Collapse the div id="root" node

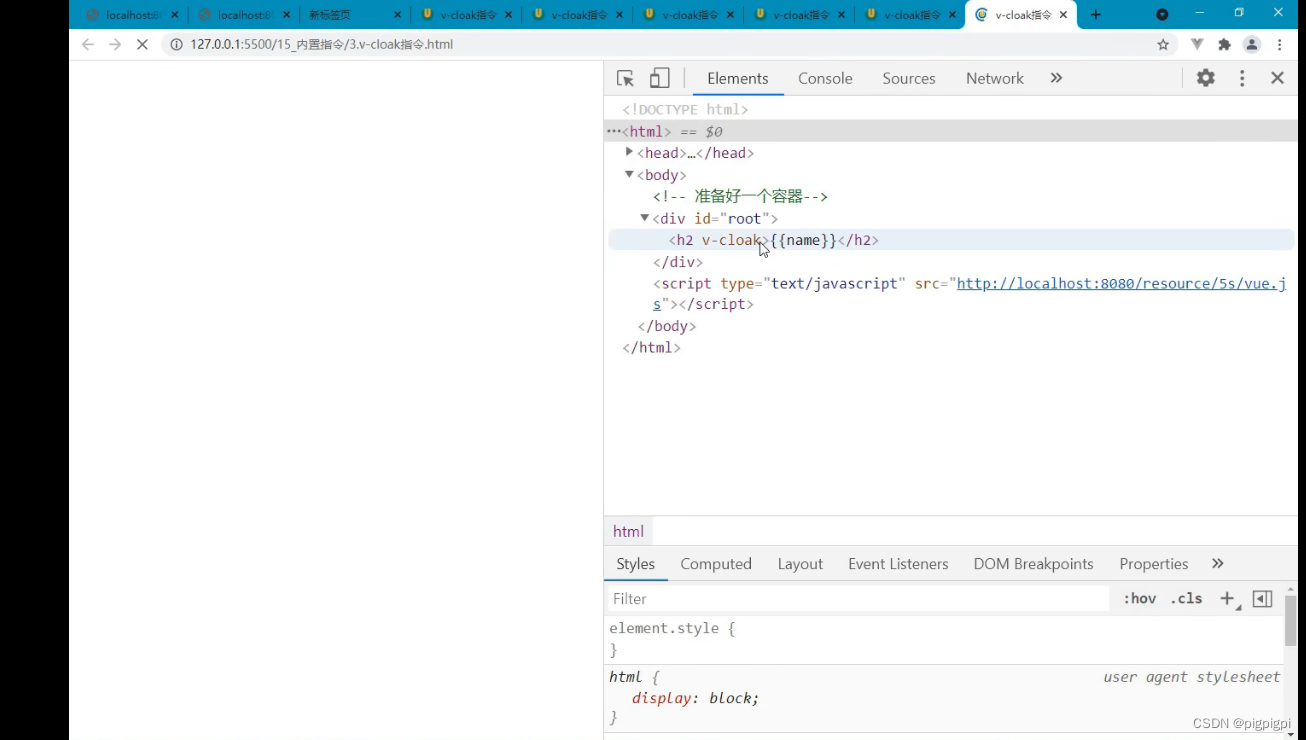coord(645,218)
